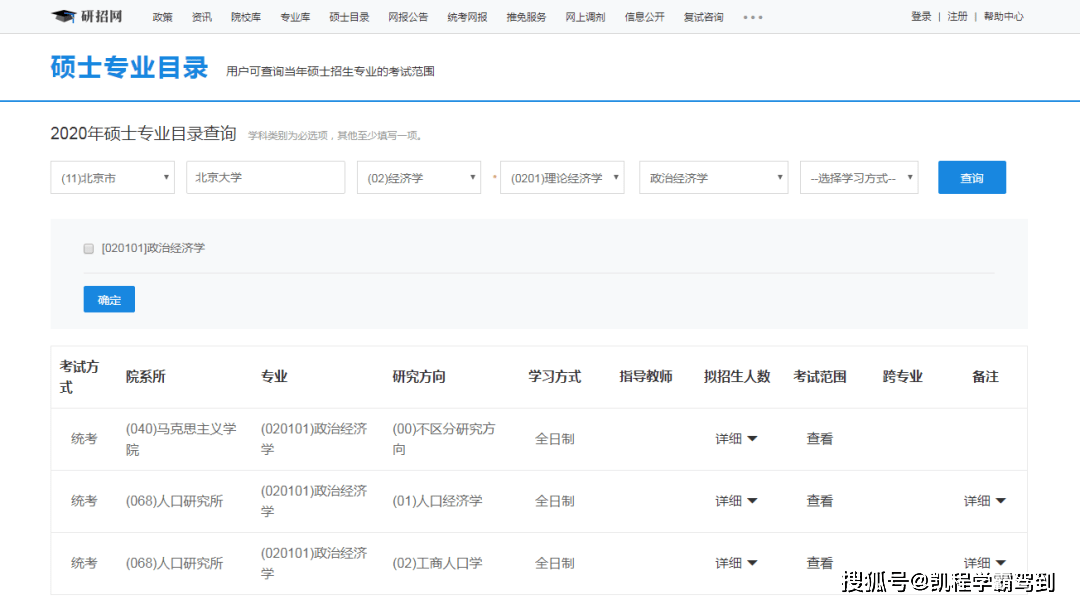Open the 硕士目录 navigation item
The height and width of the screenshot is (605, 1080).
[349, 17]
